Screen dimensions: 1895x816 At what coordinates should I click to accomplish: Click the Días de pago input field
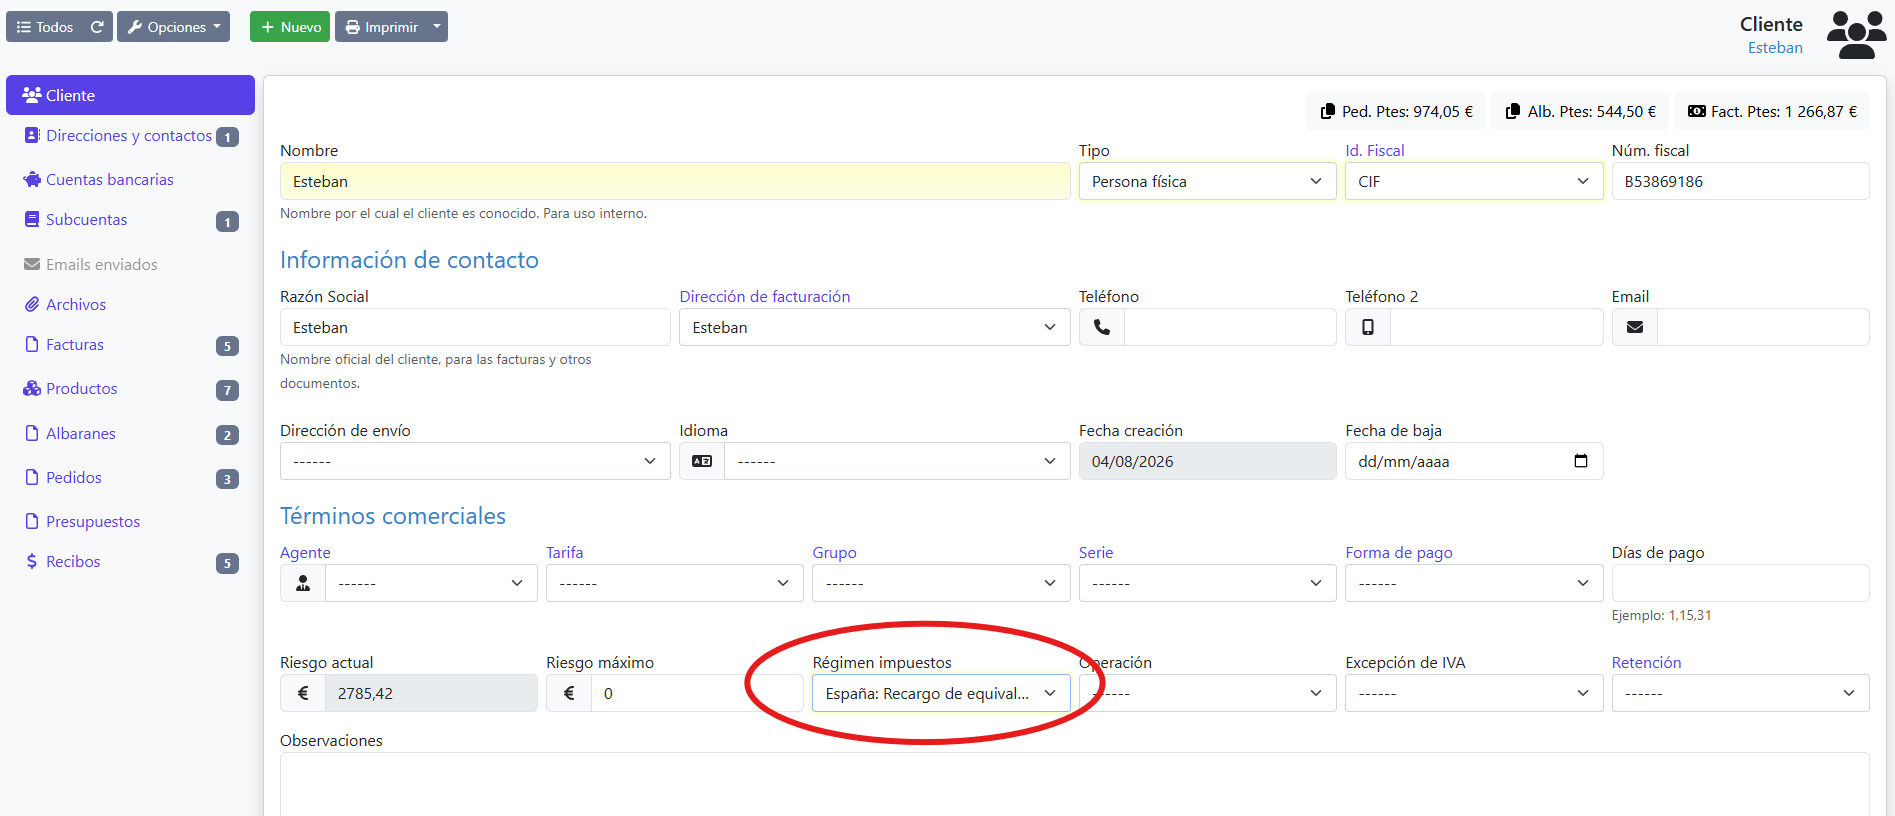(1740, 583)
